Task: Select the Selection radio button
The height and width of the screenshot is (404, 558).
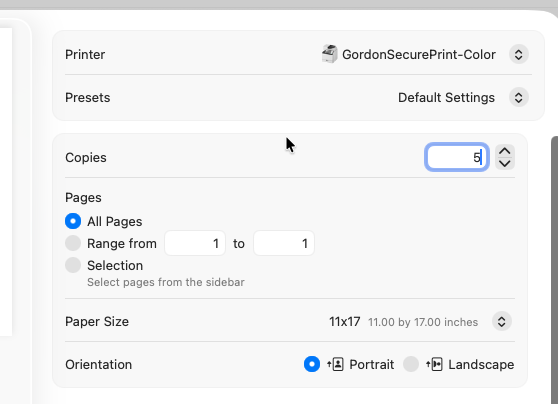Action: pyautogui.click(x=73, y=265)
